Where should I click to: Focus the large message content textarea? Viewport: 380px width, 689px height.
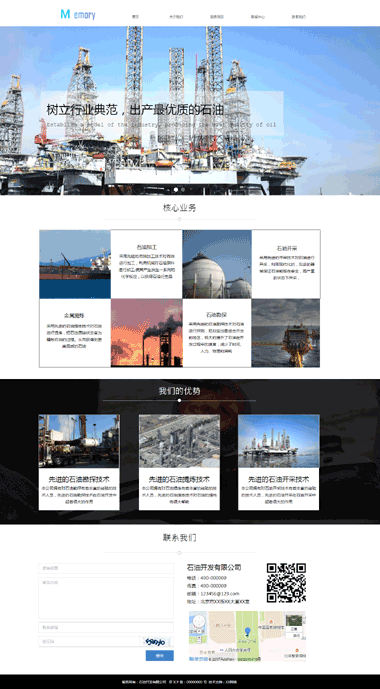(x=106, y=598)
